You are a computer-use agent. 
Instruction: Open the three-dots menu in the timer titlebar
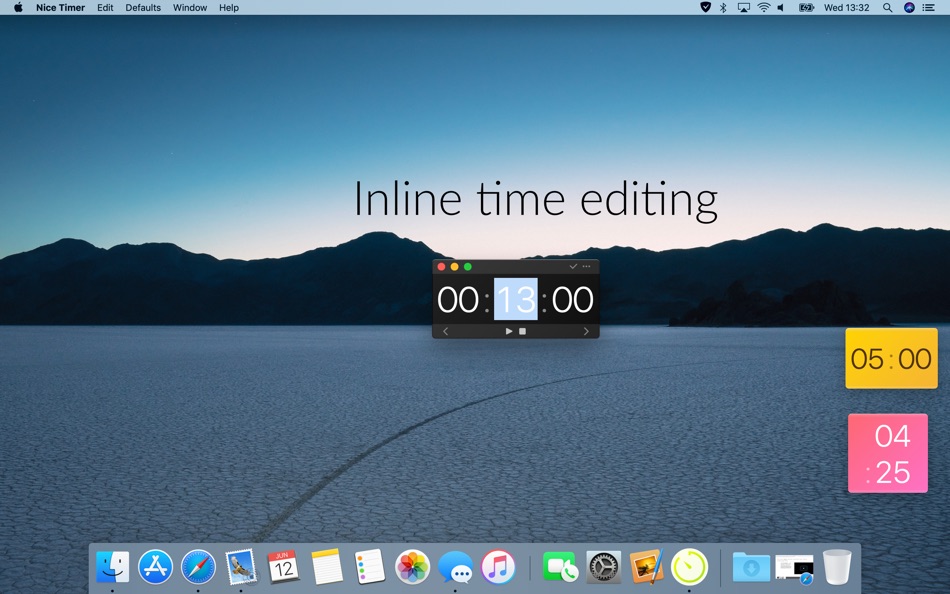586,267
